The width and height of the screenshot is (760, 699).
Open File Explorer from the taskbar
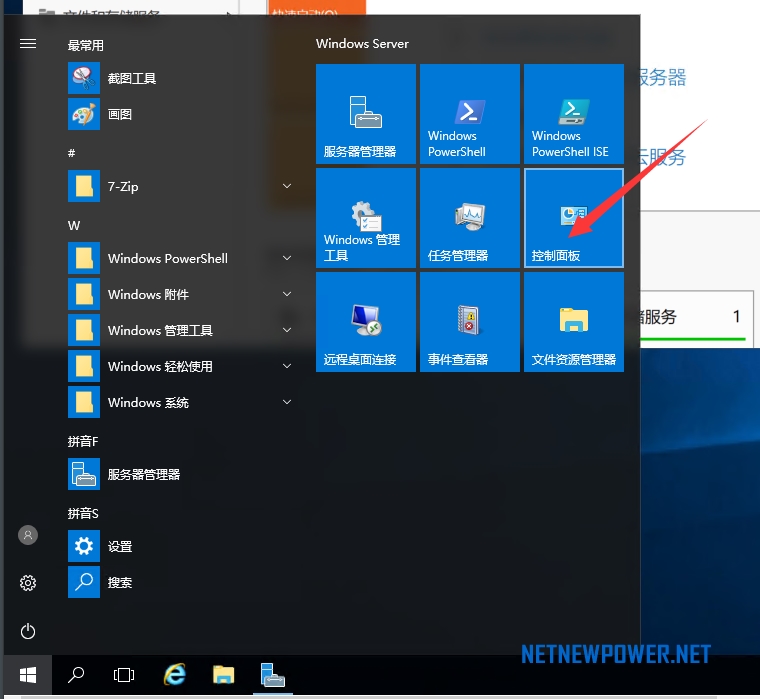point(223,675)
